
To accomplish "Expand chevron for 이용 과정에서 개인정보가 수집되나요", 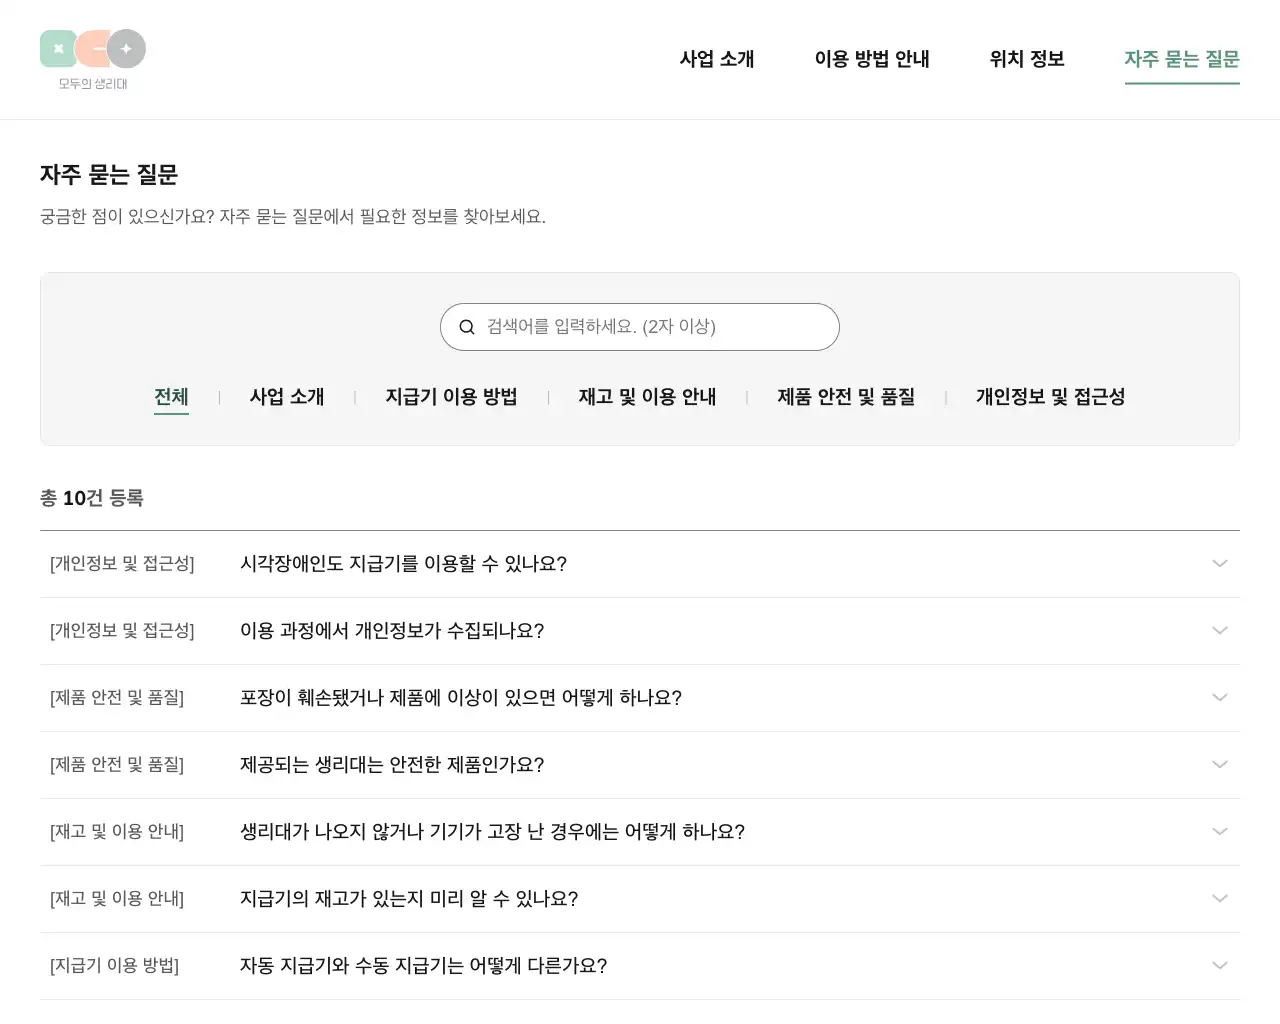I will point(1220,631).
